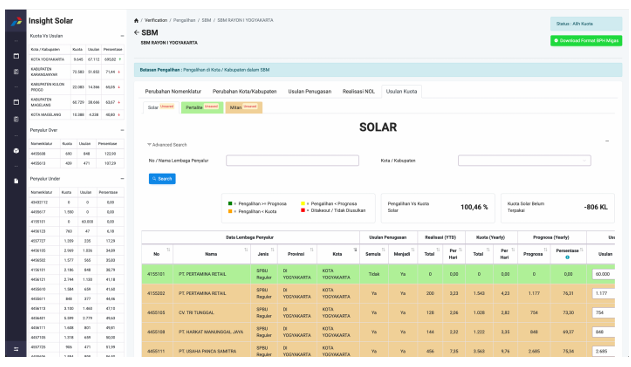Click the back arrow beside SBM title
This screenshot has width=631, height=367.
point(136,33)
